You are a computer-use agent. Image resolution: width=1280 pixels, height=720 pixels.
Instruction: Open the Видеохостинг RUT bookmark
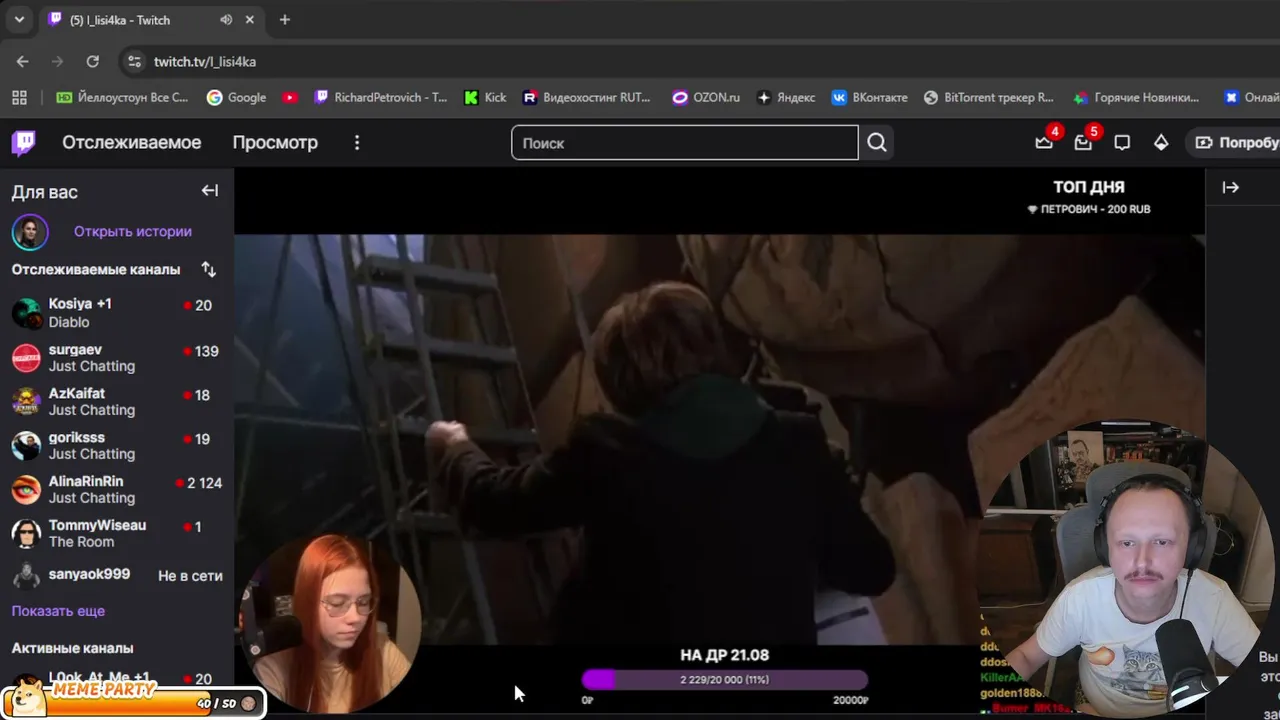pyautogui.click(x=587, y=97)
